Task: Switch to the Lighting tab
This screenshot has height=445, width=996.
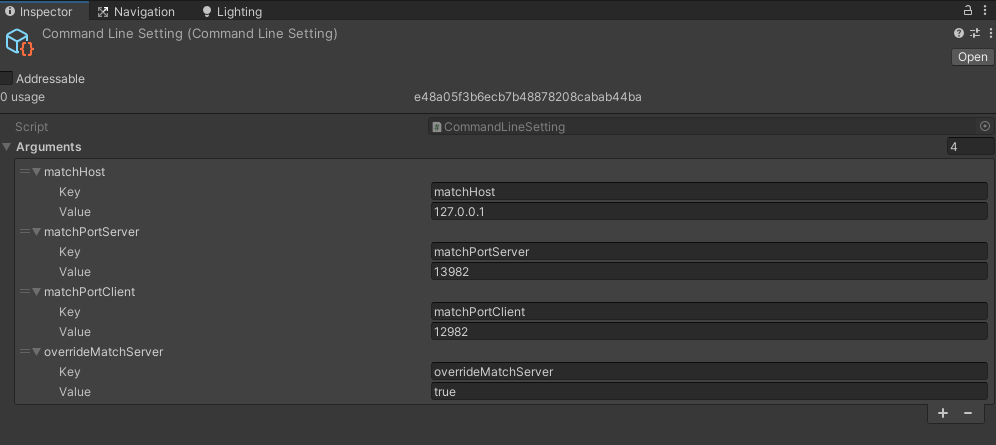Action: click(x=231, y=11)
